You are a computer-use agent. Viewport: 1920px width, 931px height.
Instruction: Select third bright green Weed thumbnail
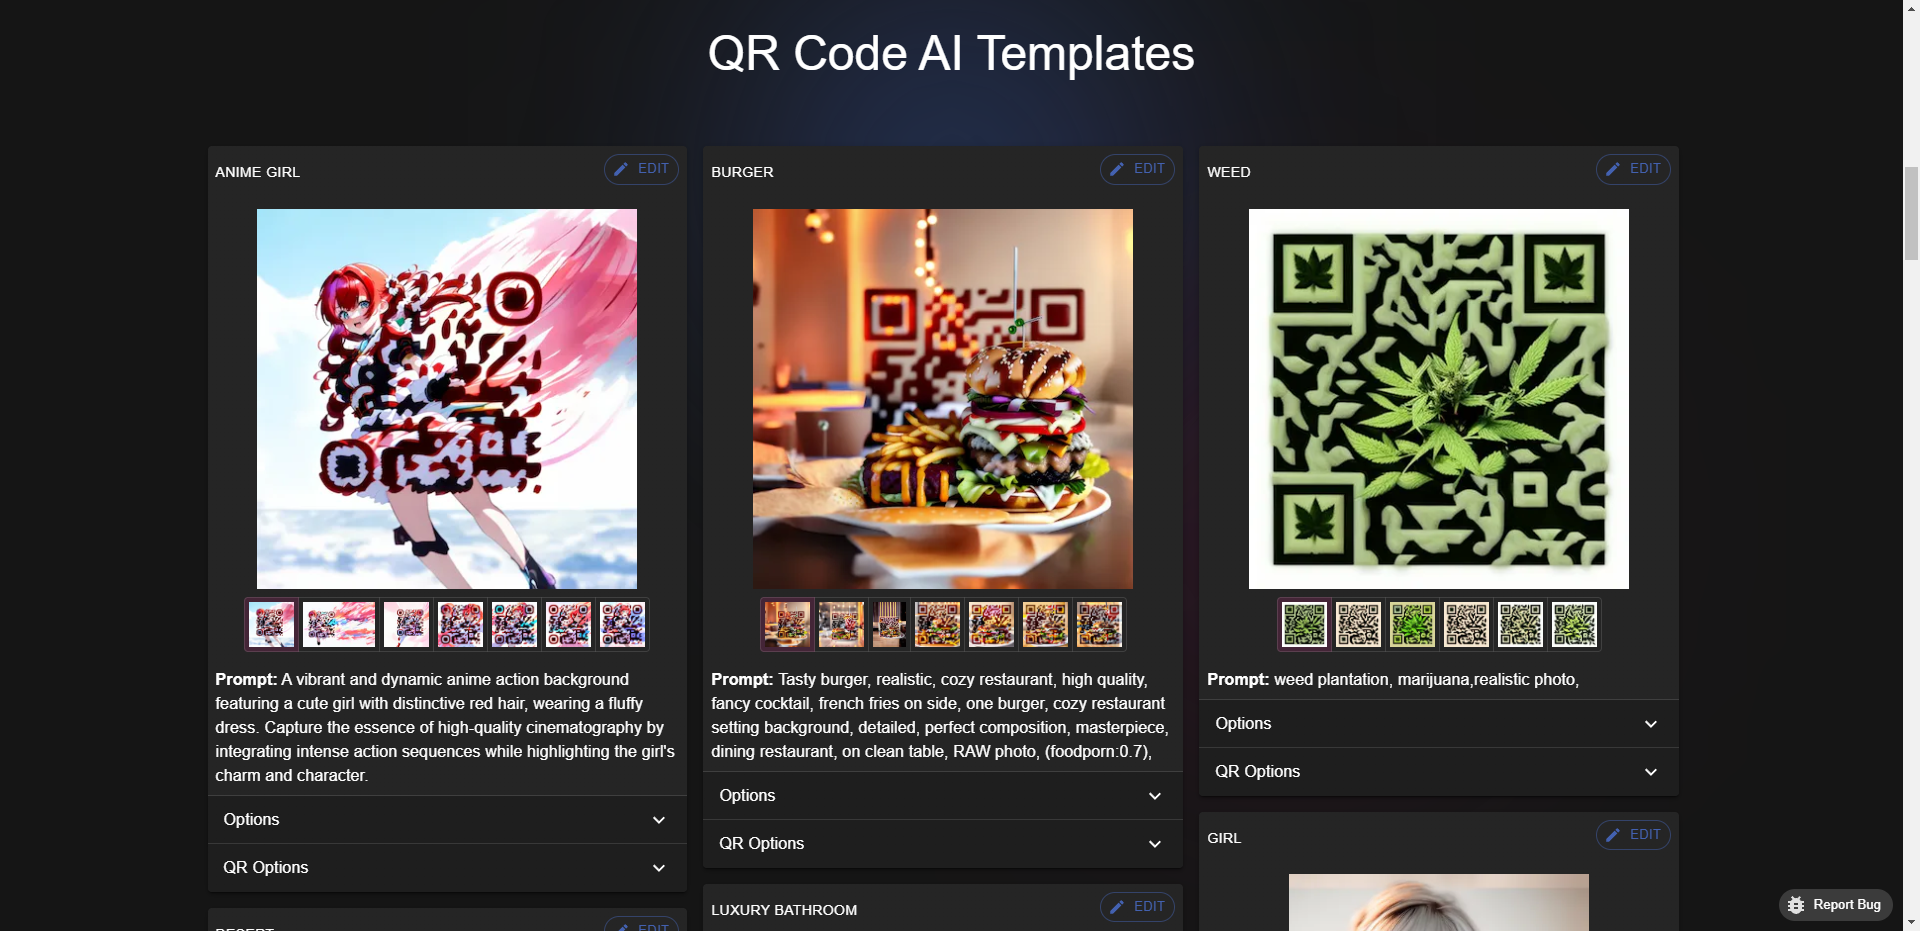(x=1413, y=625)
